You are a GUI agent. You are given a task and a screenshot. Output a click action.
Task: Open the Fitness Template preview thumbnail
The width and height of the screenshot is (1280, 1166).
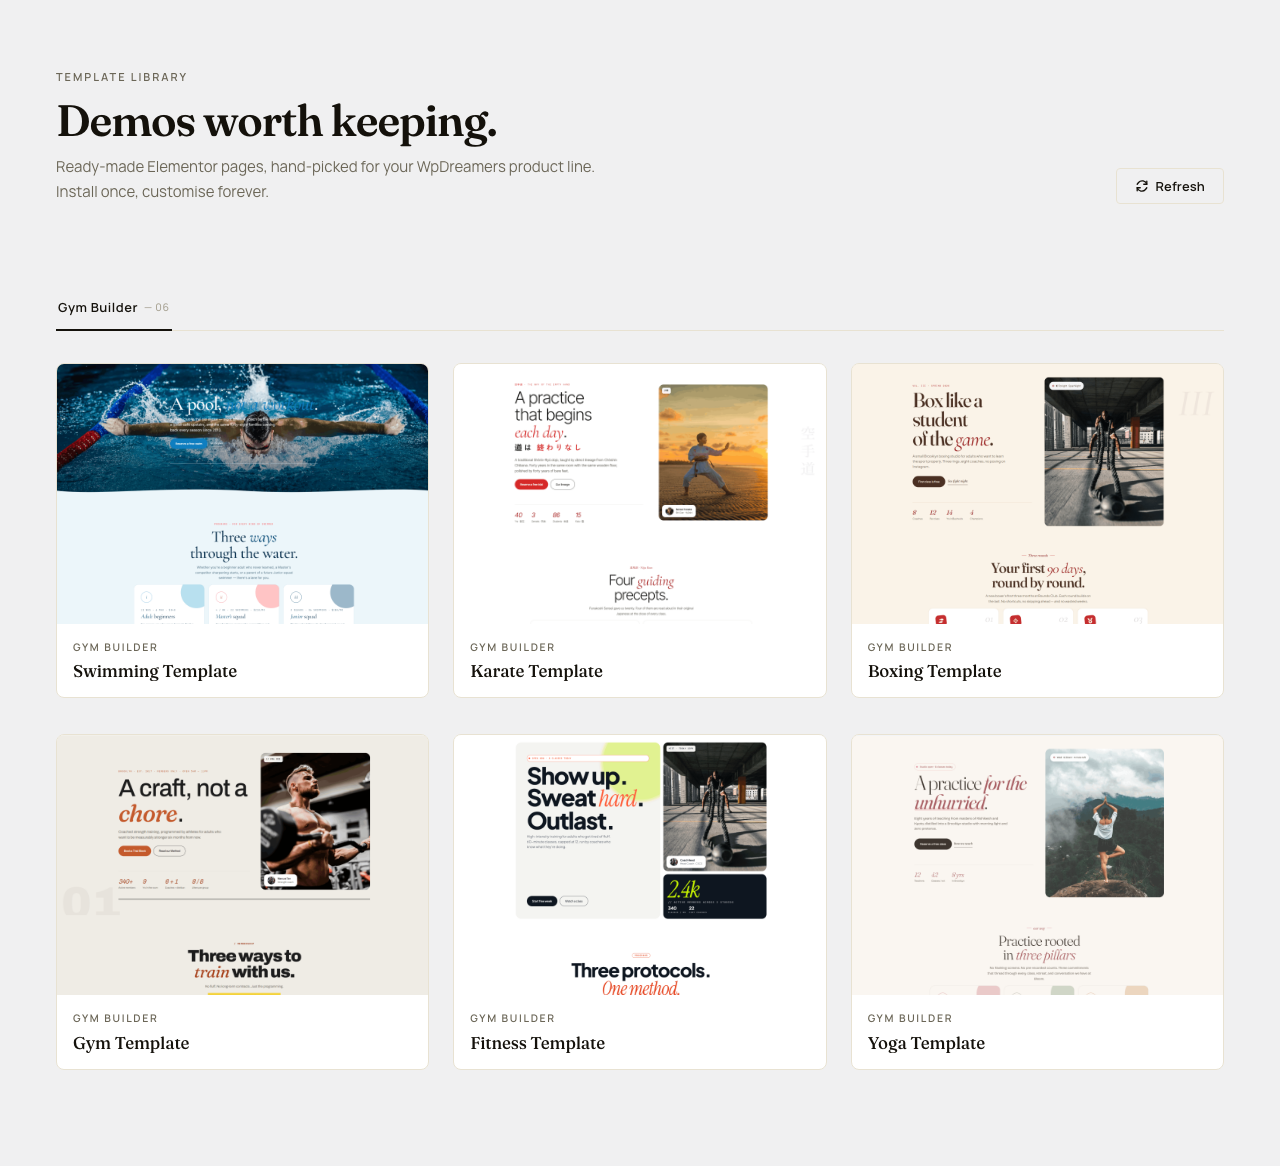[640, 865]
